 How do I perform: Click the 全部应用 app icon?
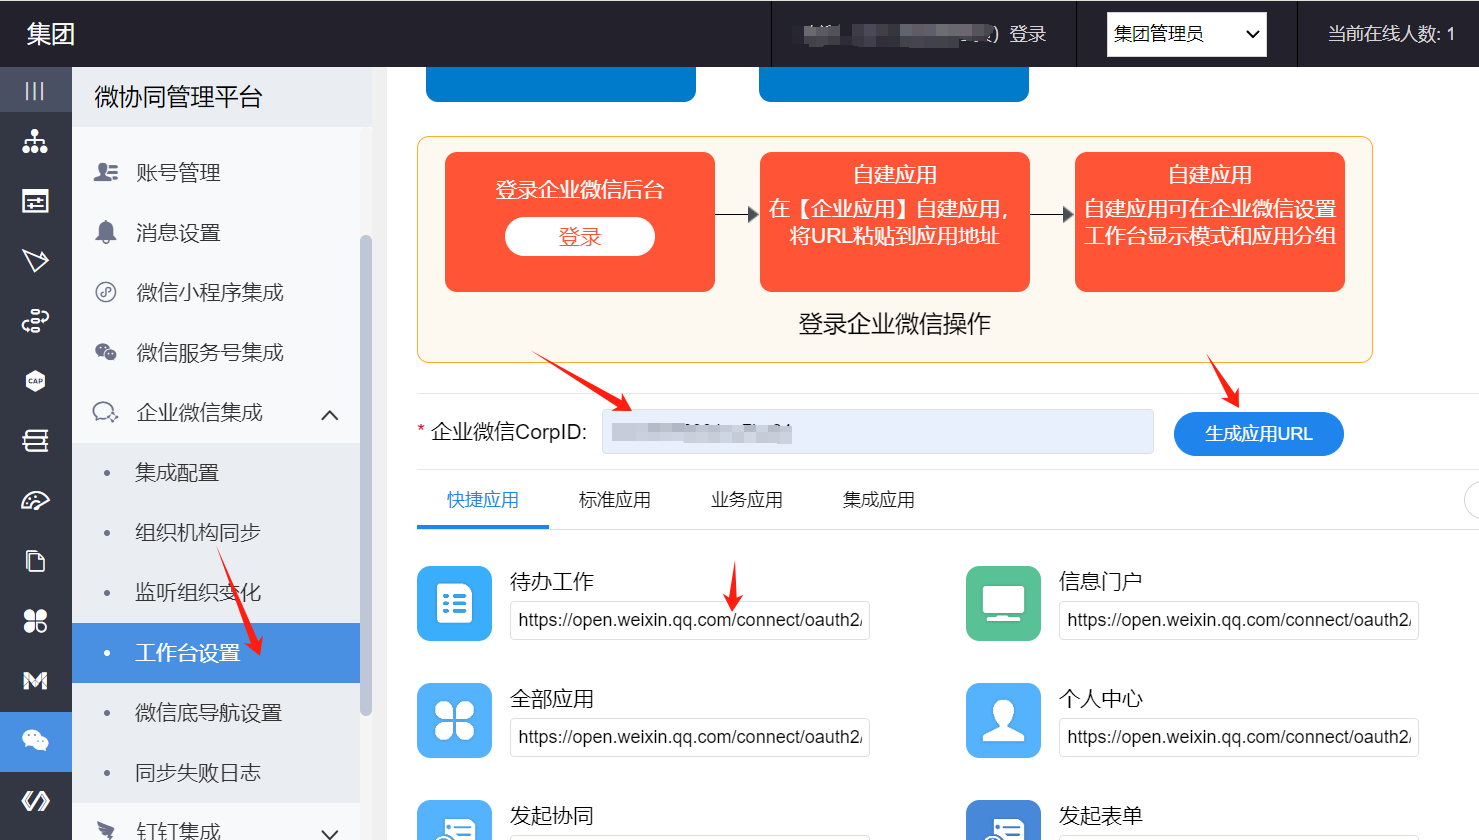pyautogui.click(x=454, y=720)
